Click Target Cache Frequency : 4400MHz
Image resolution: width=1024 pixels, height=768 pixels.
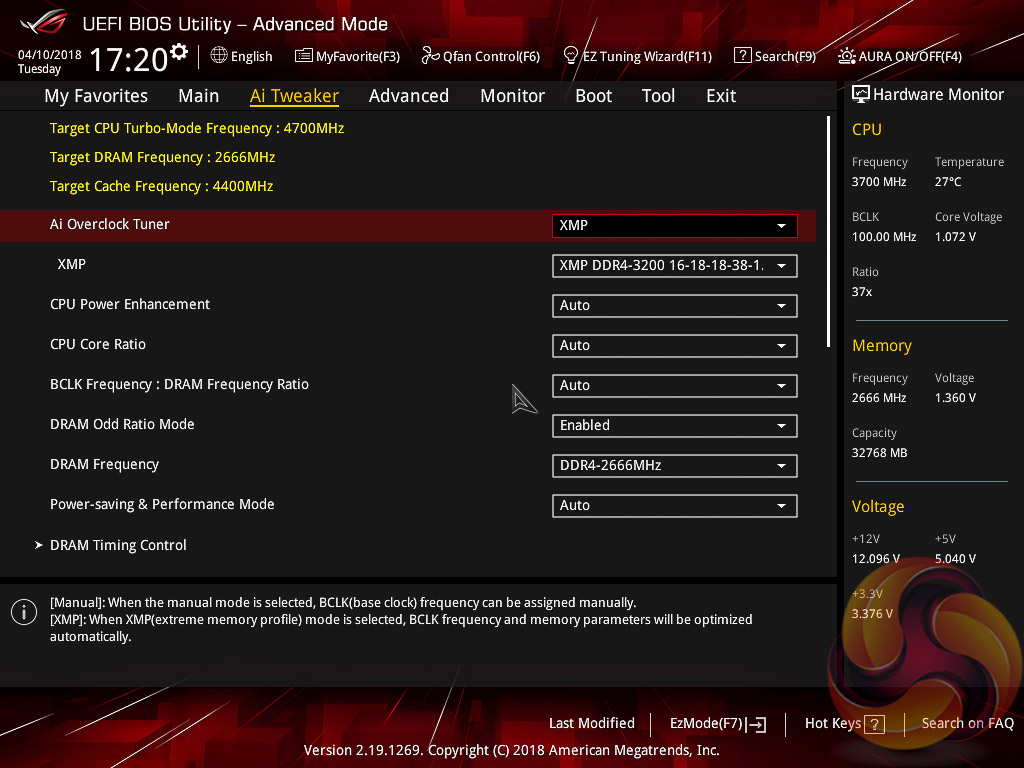tap(161, 186)
